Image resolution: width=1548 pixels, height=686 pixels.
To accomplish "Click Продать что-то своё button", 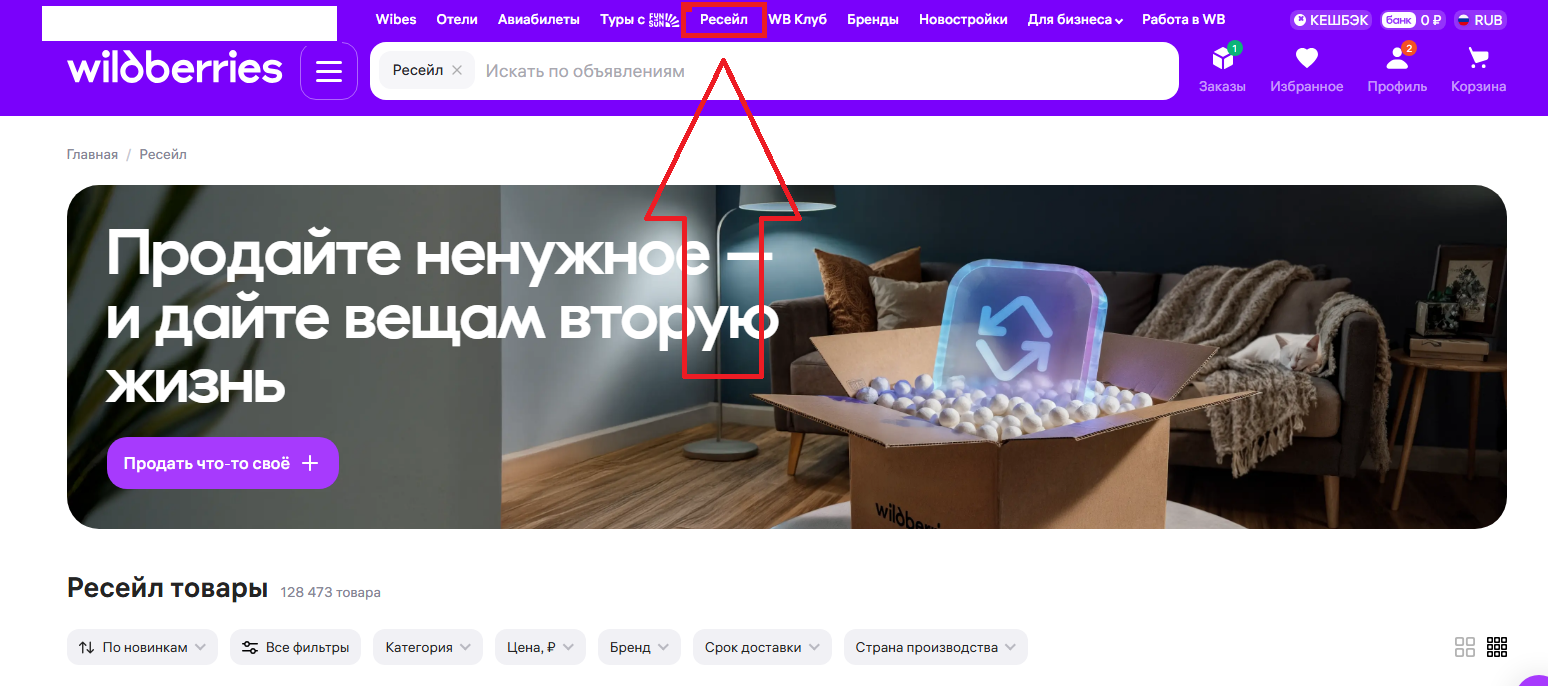I will [x=222, y=463].
